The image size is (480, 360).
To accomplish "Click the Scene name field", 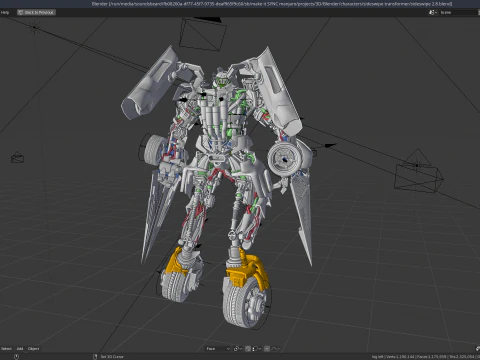I will point(459,12).
